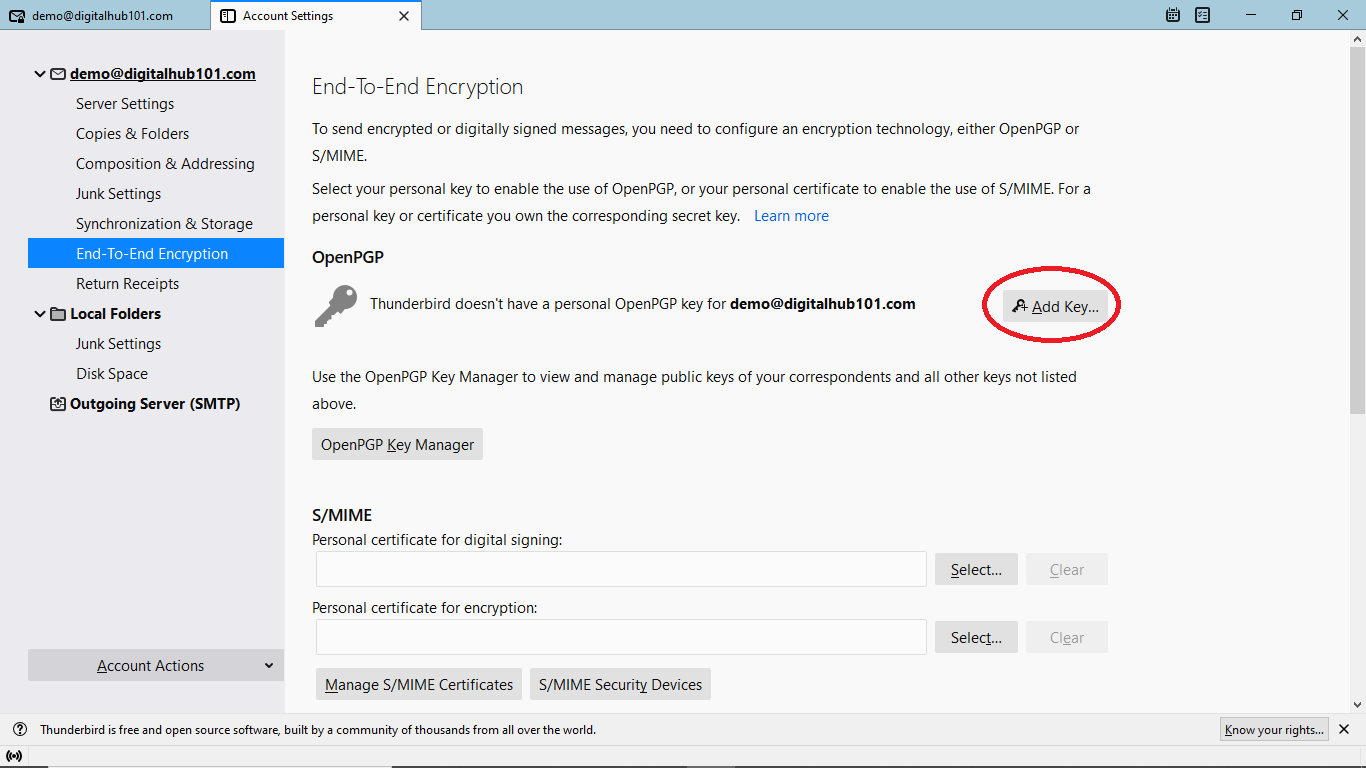Click the mail envelope icon on the inbox tab

(17, 16)
